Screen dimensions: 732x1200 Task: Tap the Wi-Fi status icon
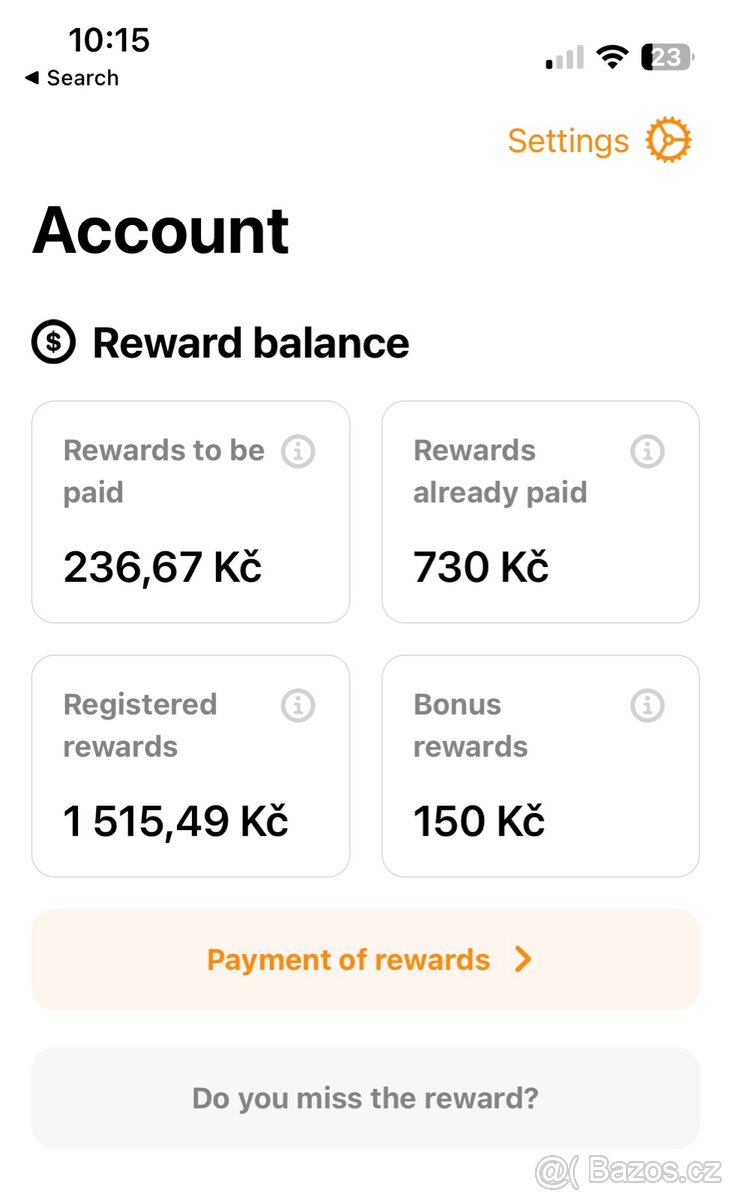[x=611, y=57]
